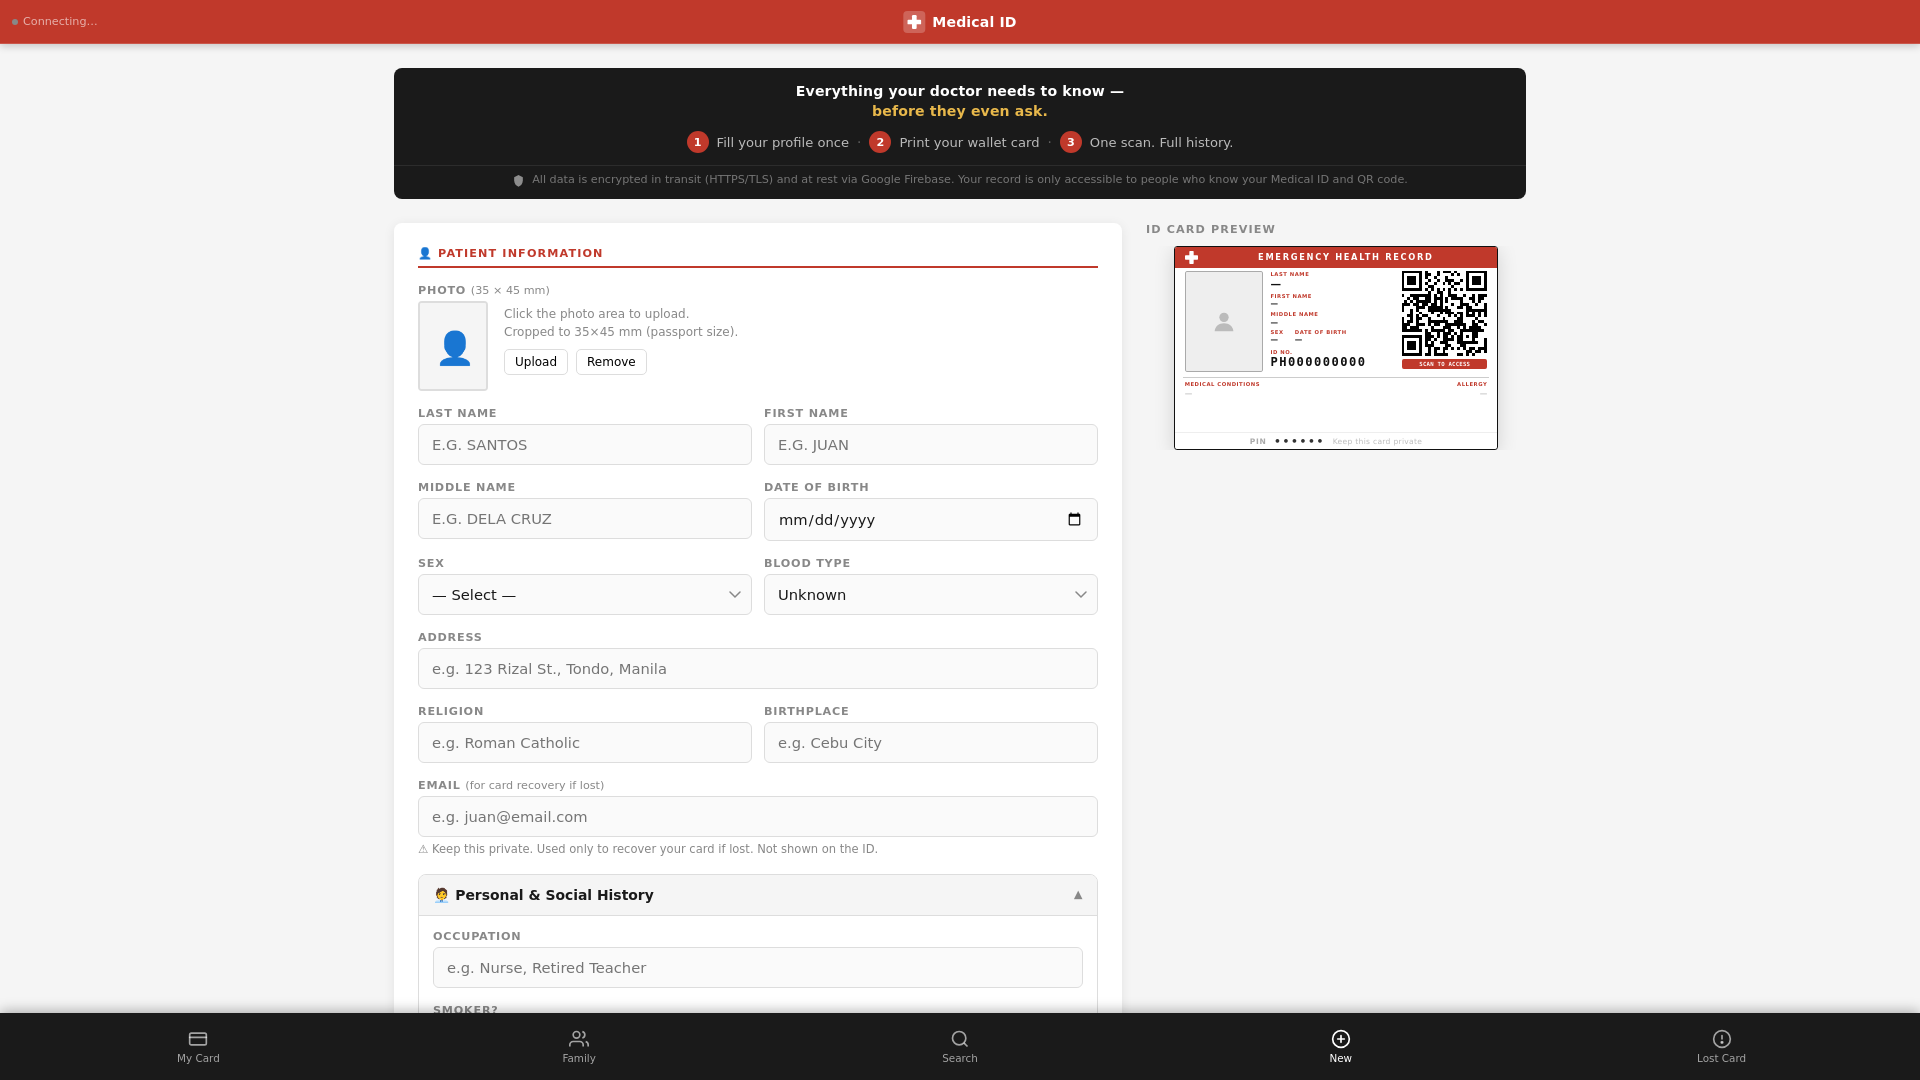The image size is (1920, 1080).
Task: Click the My Card icon in bottom navigation
Action: tap(198, 1039)
